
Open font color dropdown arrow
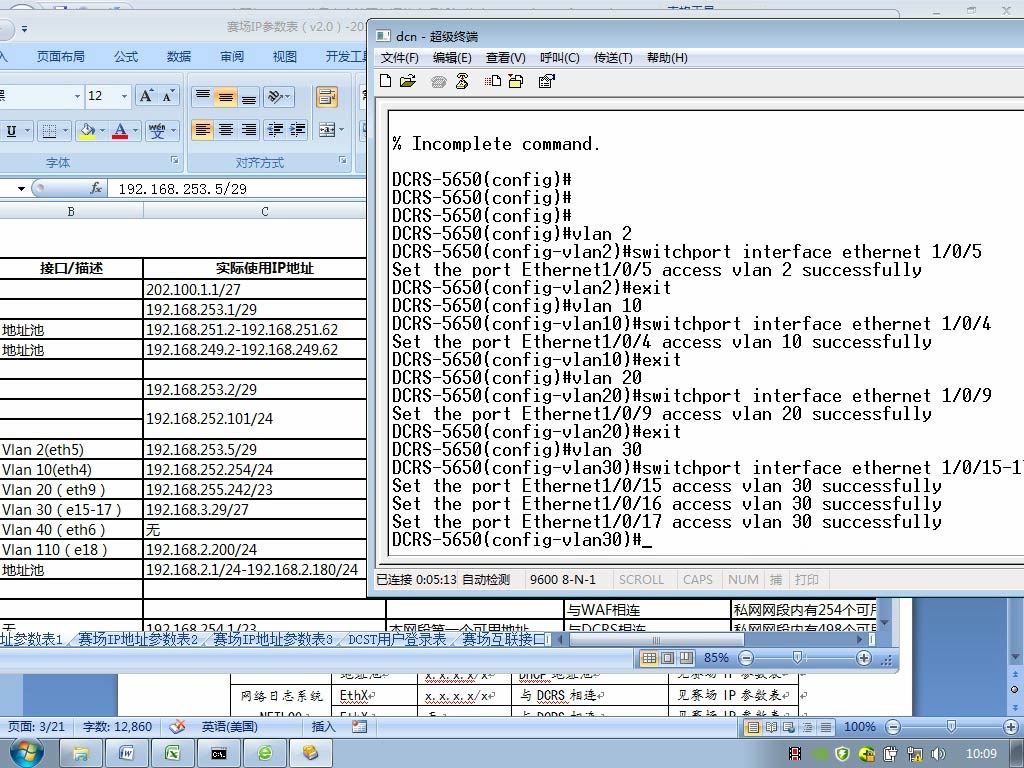coord(135,131)
